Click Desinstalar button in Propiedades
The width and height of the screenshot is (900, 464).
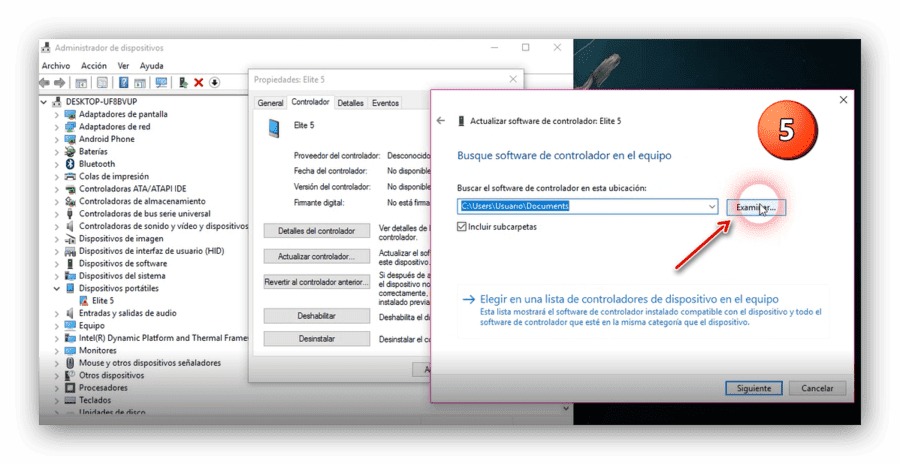317,339
